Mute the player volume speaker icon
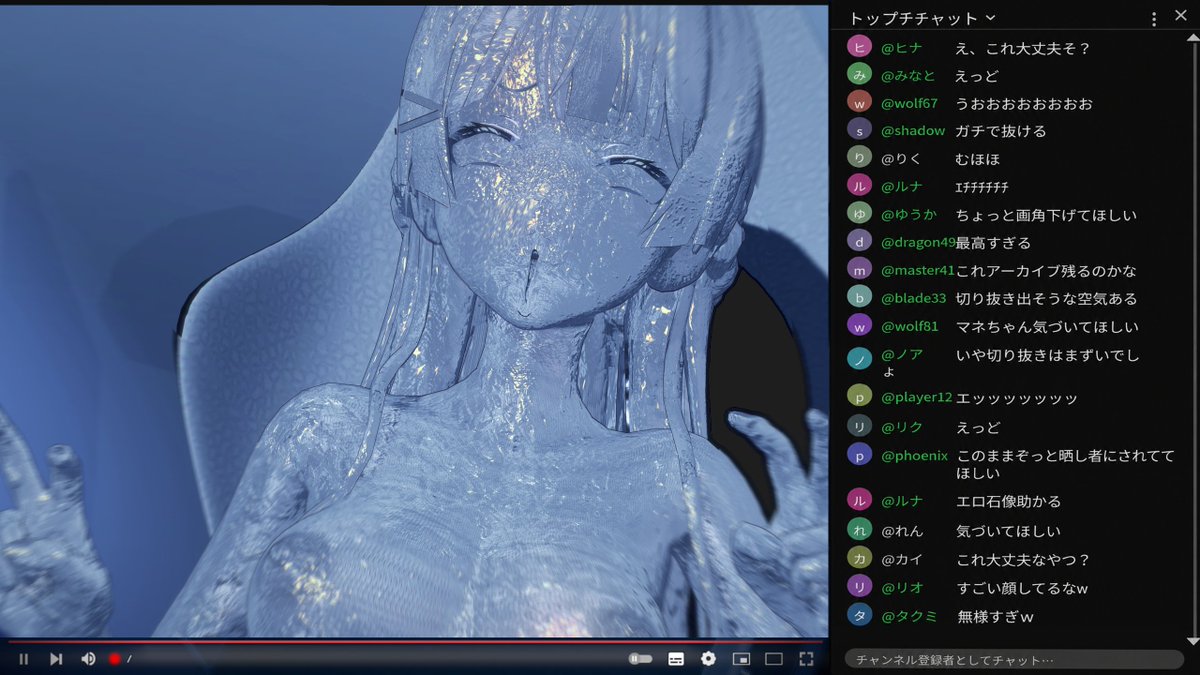The image size is (1200, 675). tap(88, 659)
